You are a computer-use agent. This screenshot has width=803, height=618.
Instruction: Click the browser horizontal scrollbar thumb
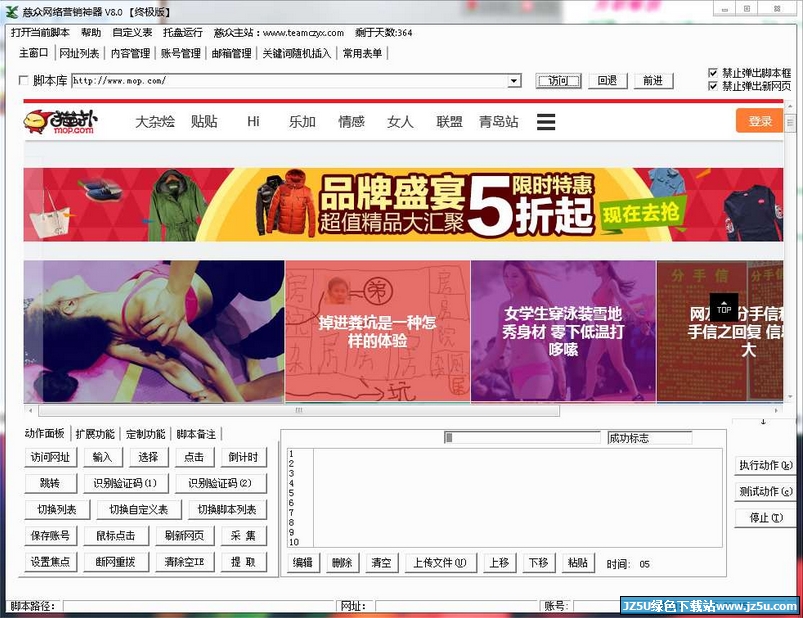pyautogui.click(x=299, y=410)
